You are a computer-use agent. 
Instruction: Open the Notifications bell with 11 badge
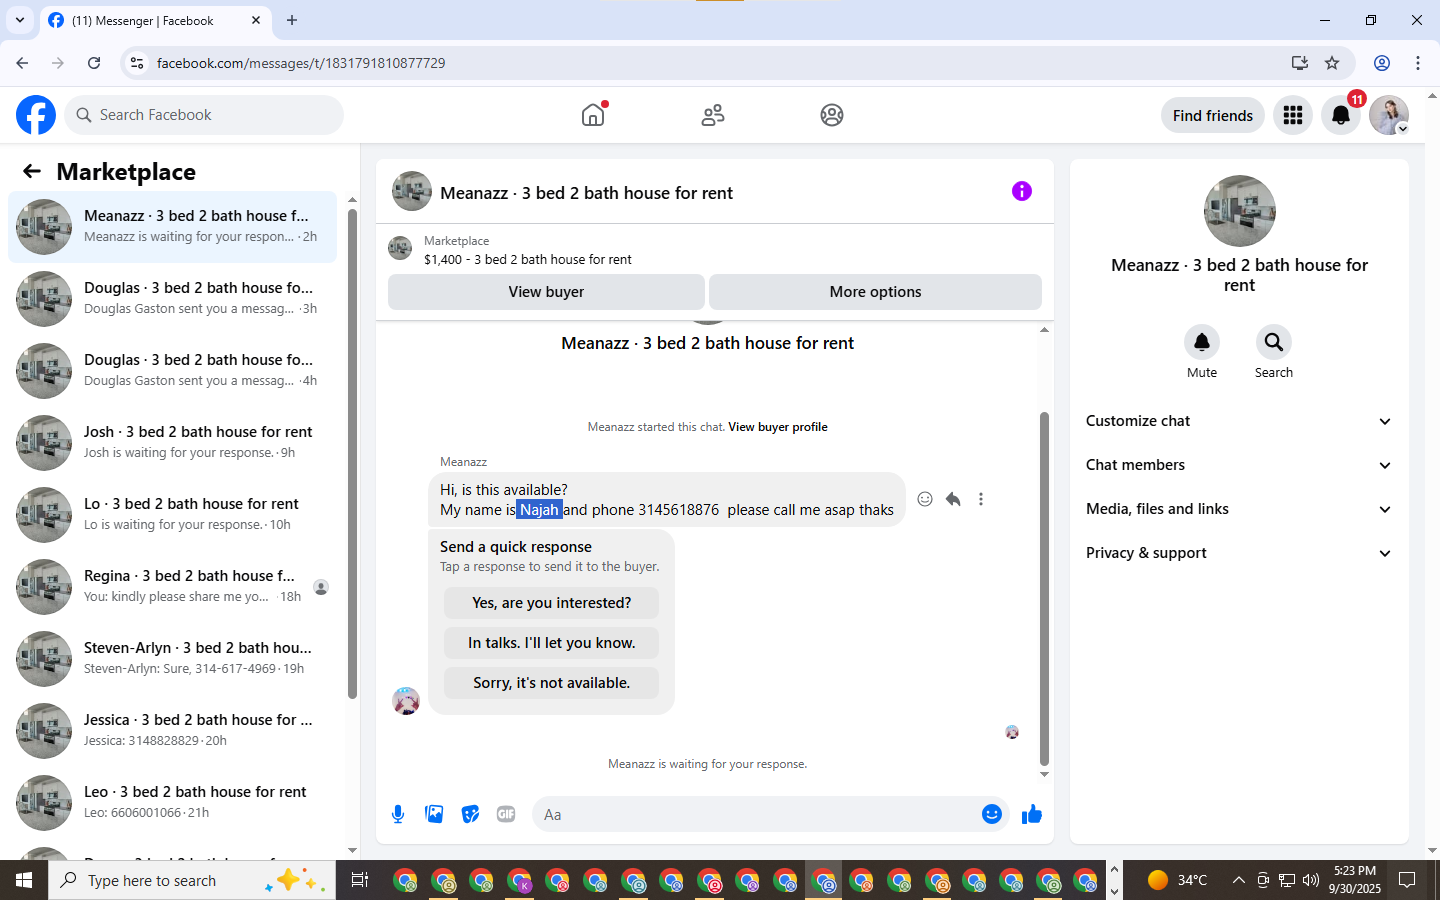[1341, 115]
